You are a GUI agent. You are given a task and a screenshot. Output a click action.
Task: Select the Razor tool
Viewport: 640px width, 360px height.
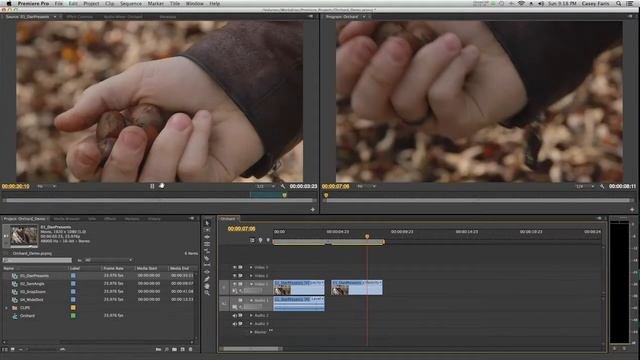(x=207, y=258)
